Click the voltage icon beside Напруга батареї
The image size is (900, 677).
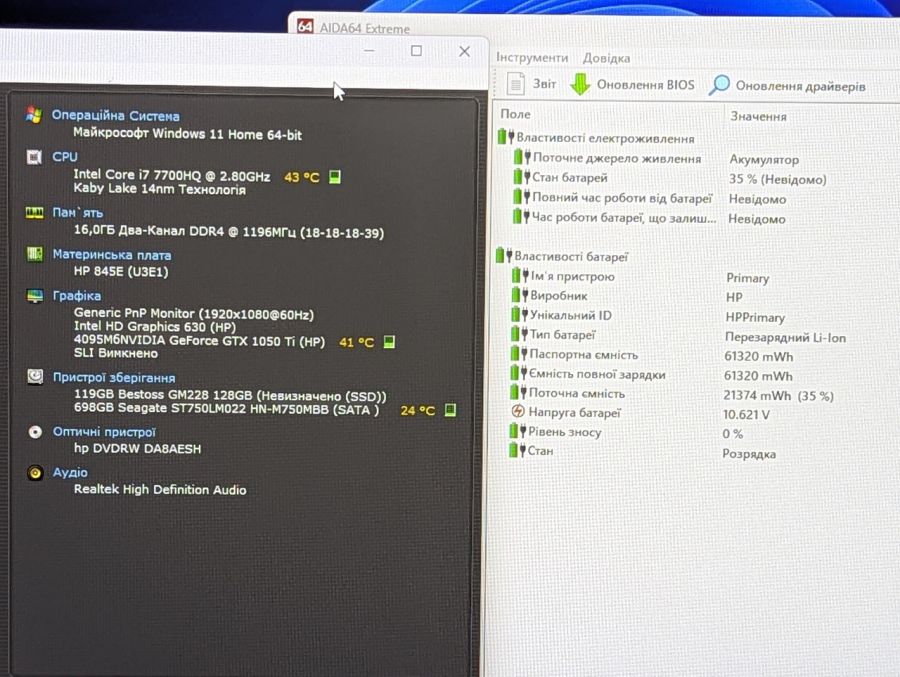tap(518, 412)
